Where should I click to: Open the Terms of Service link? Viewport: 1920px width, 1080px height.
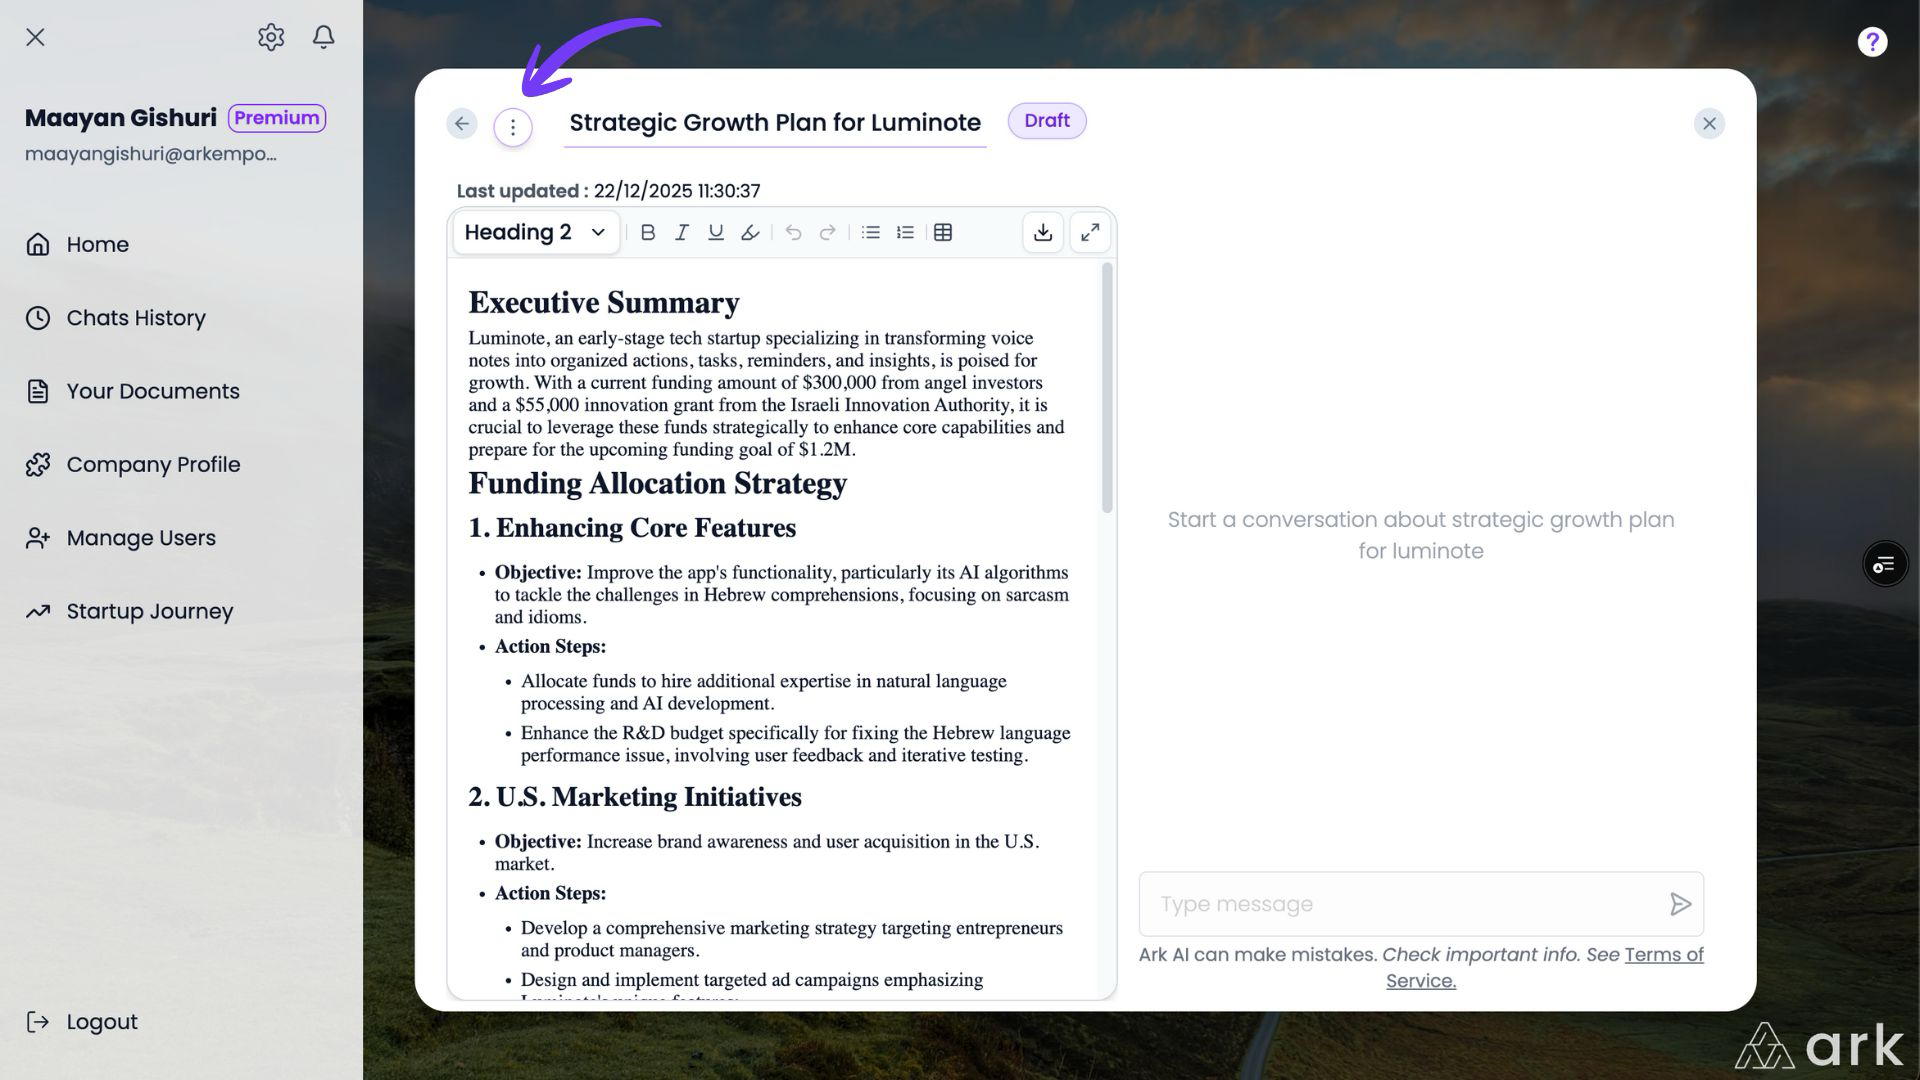tap(1664, 955)
